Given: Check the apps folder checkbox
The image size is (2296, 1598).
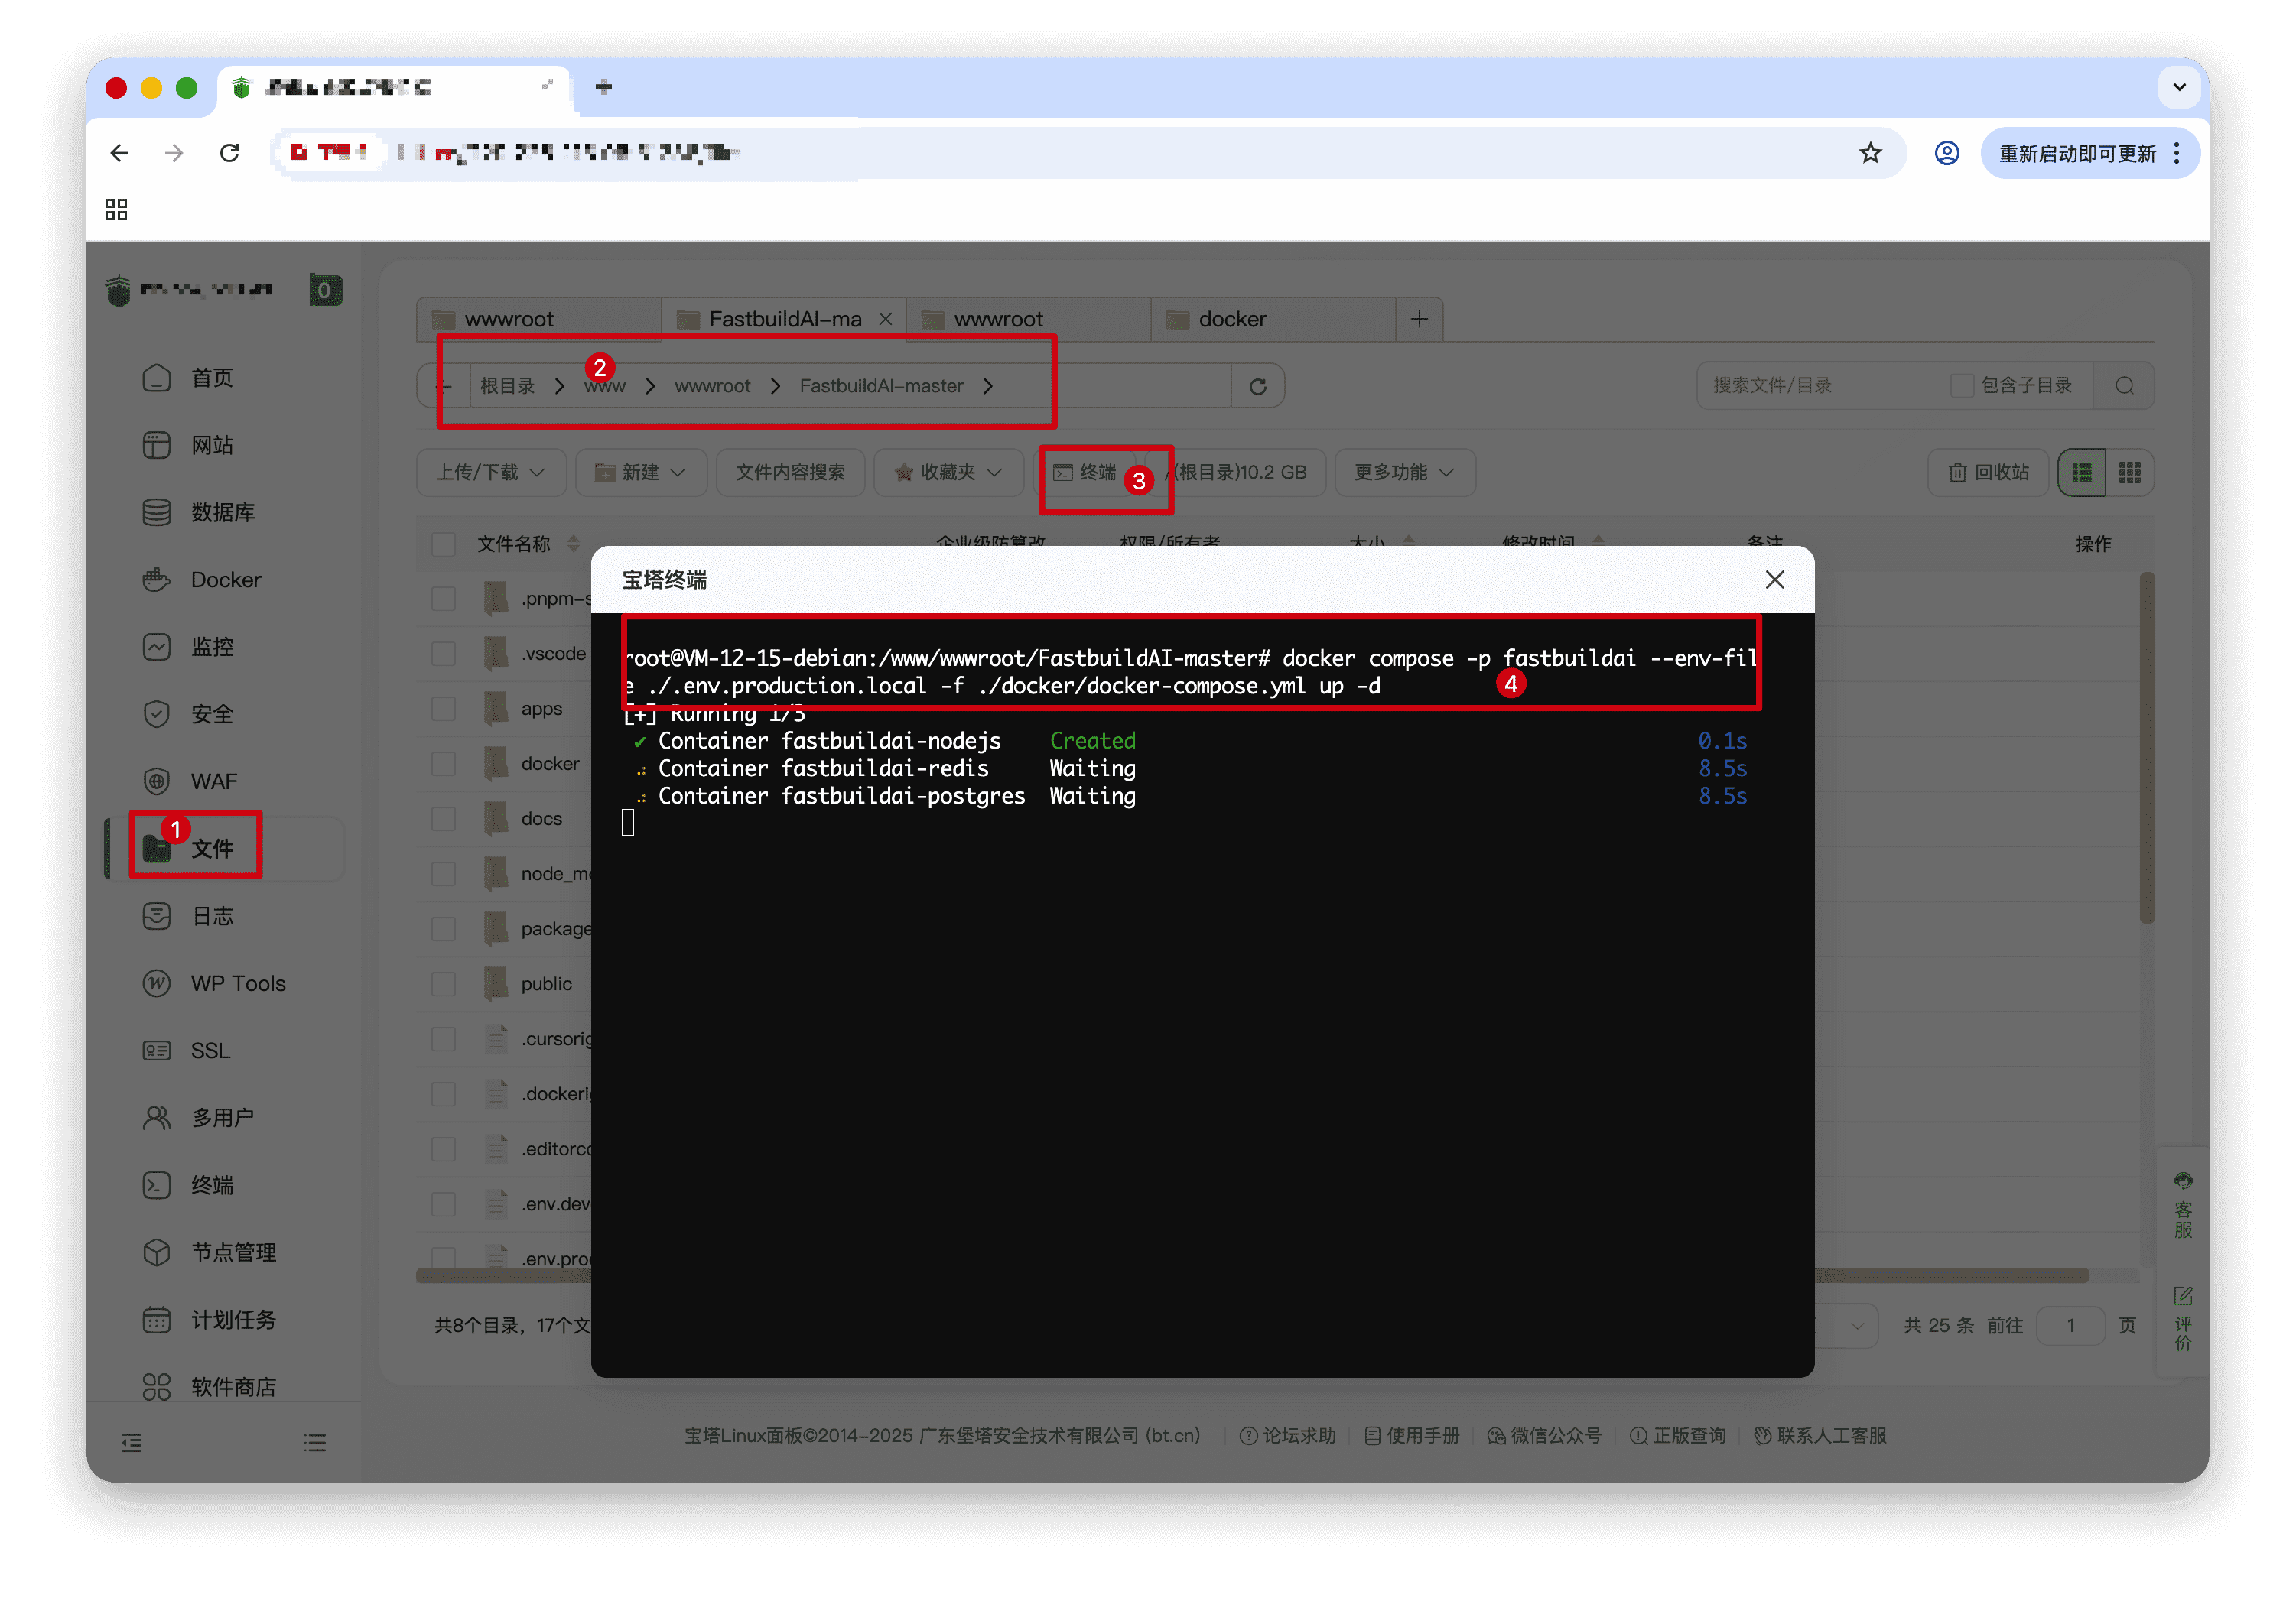Looking at the screenshot, I should (x=443, y=709).
